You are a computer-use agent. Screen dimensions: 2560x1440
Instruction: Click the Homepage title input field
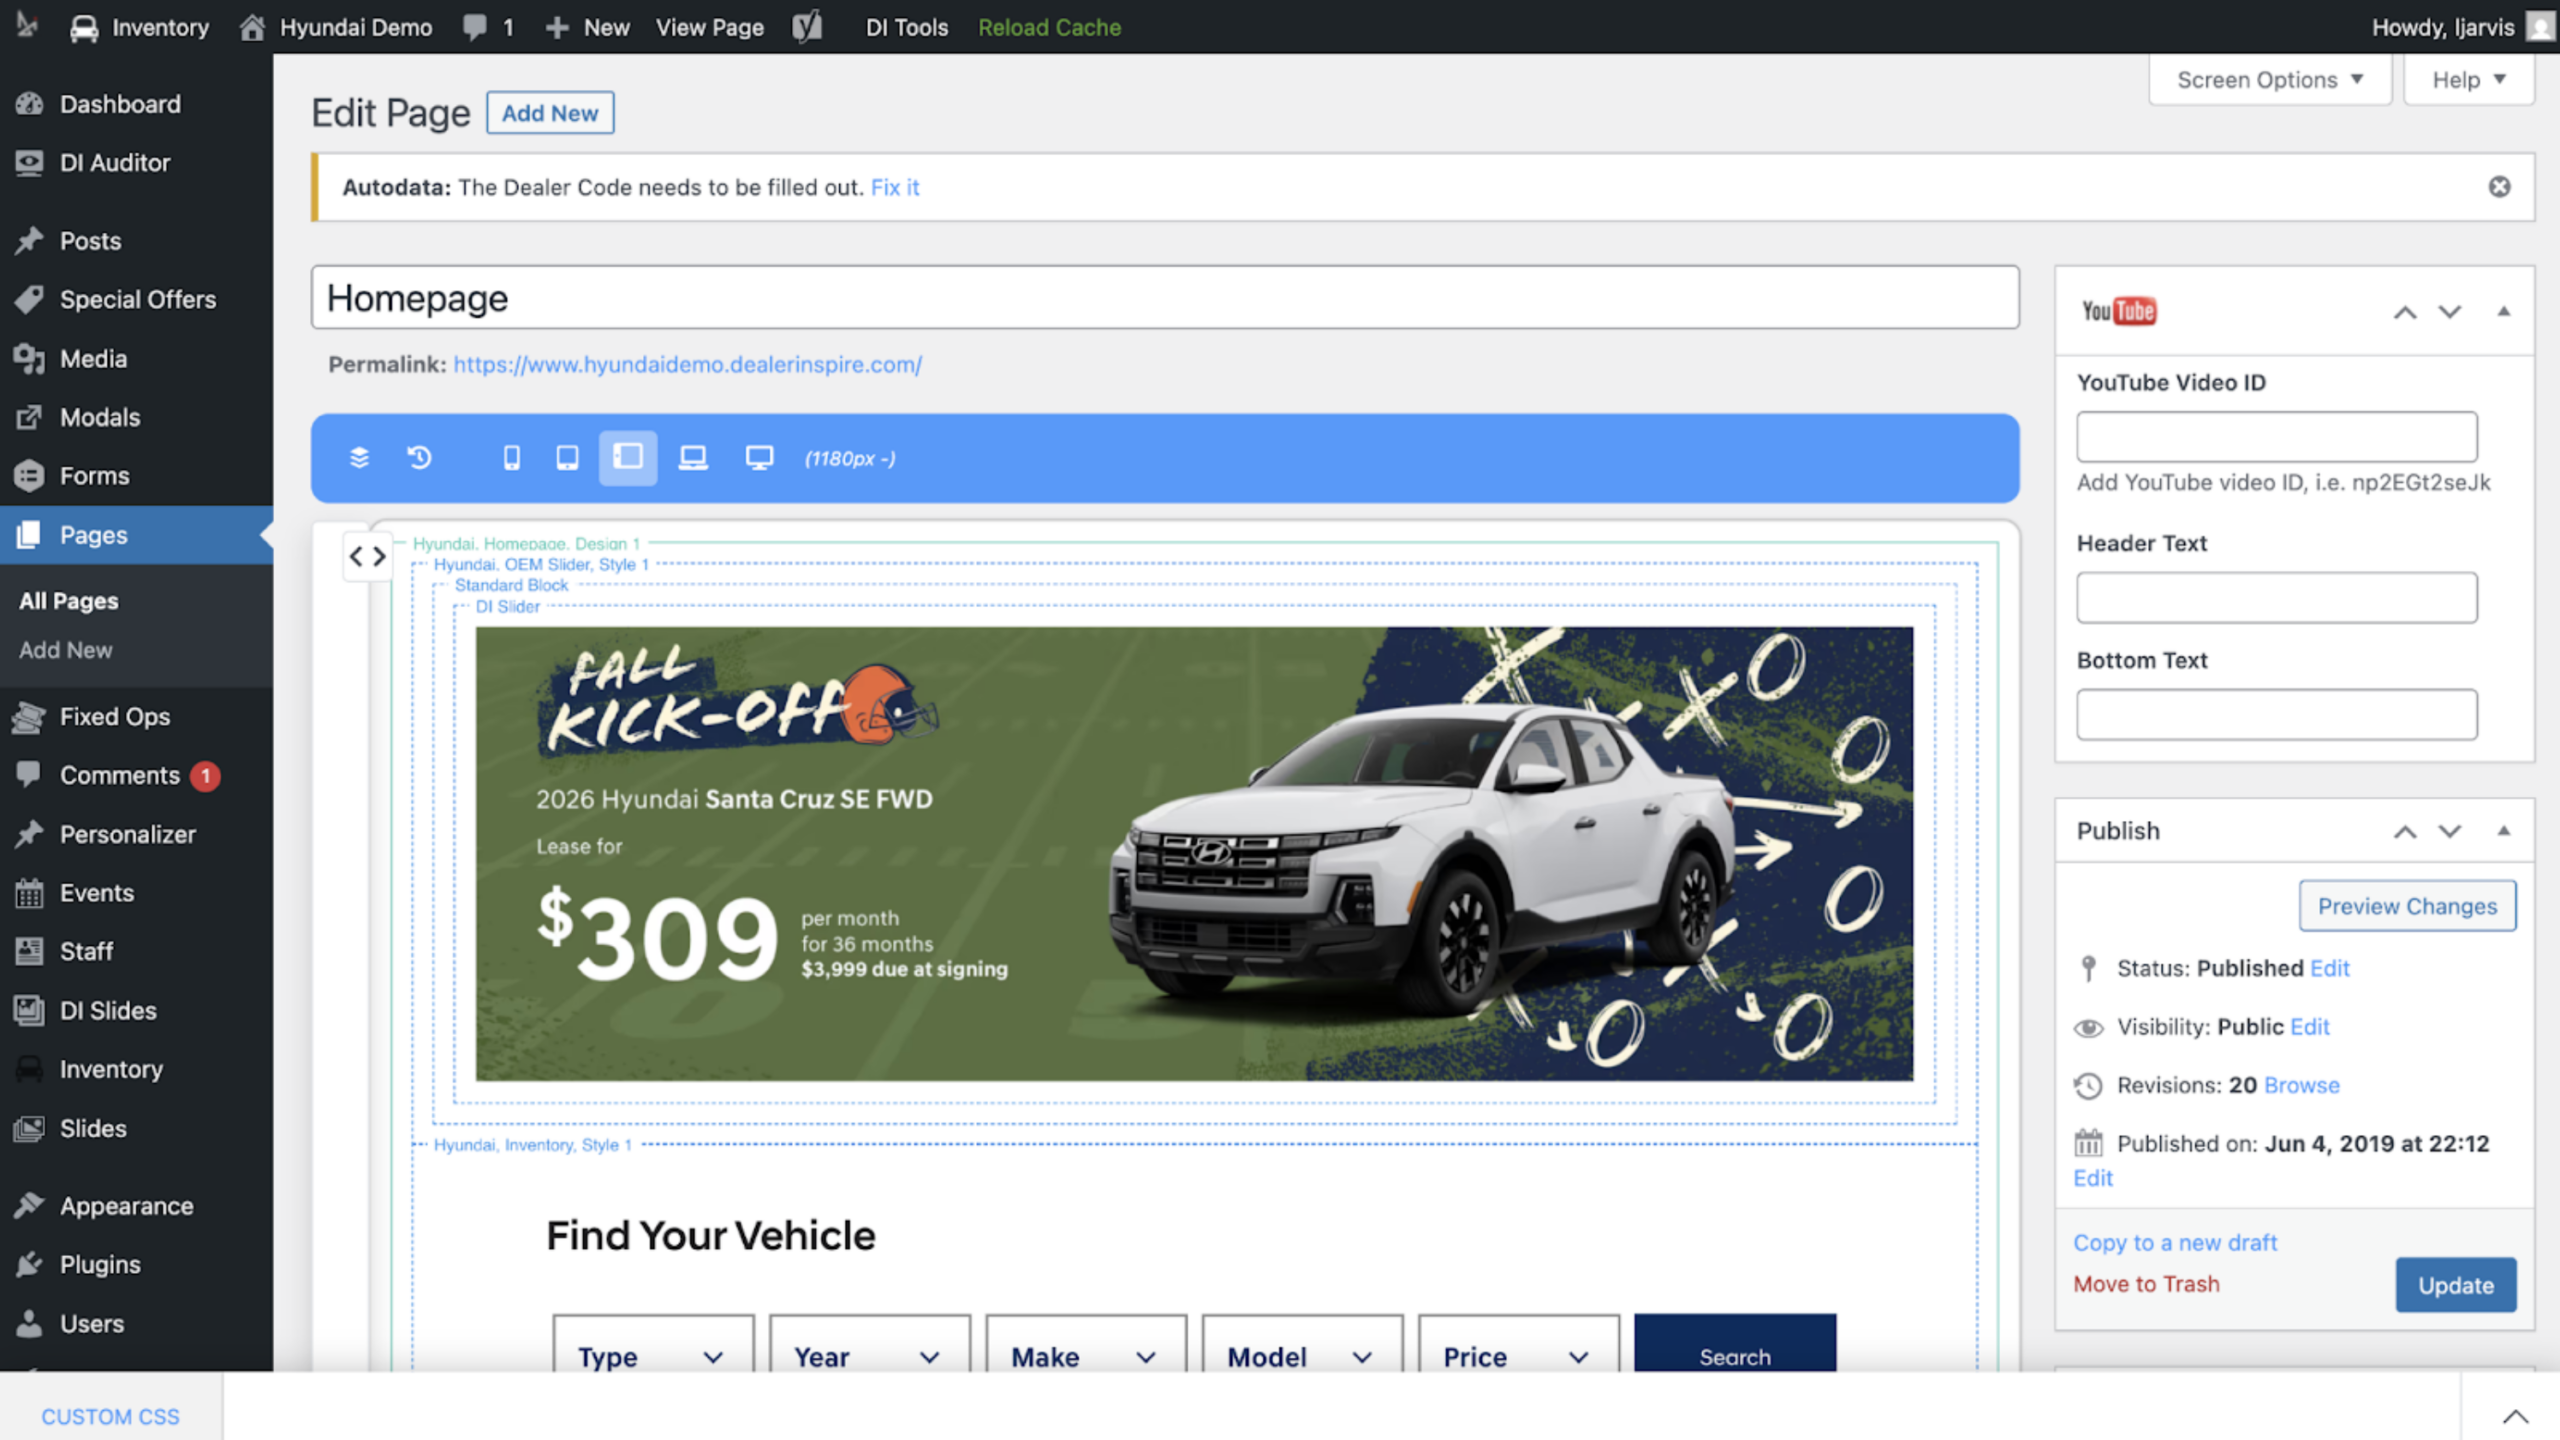tap(1165, 297)
